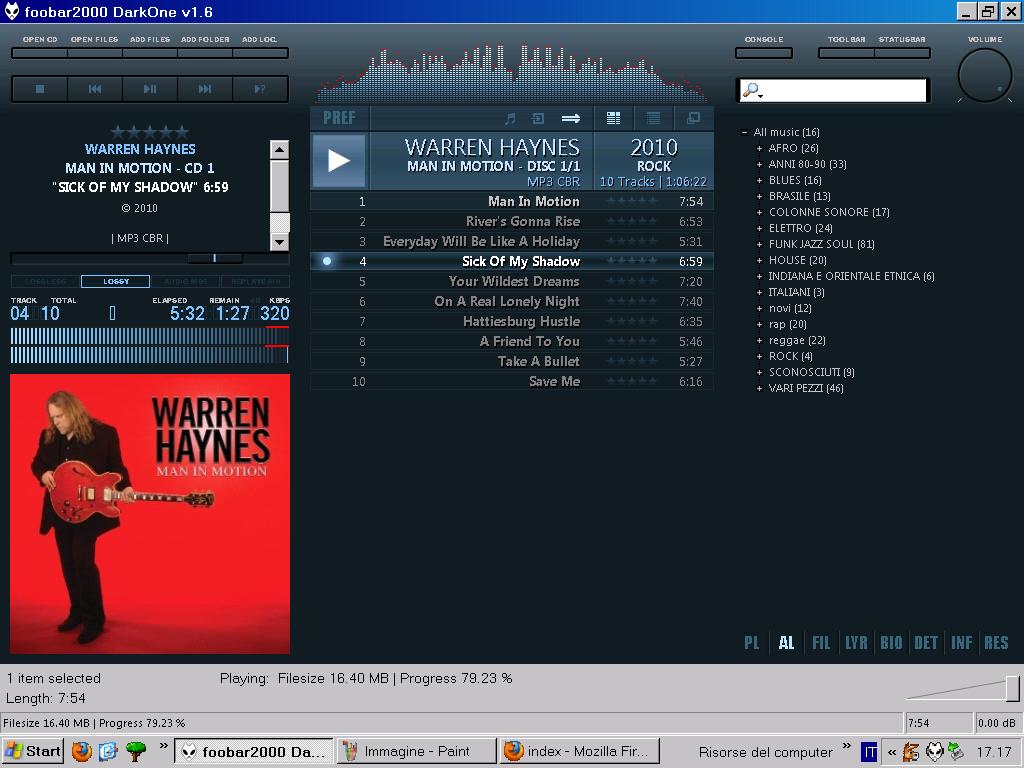Viewport: 1024px width, 768px height.
Task: Expand the reggae (22) folder
Action: [x=760, y=340]
